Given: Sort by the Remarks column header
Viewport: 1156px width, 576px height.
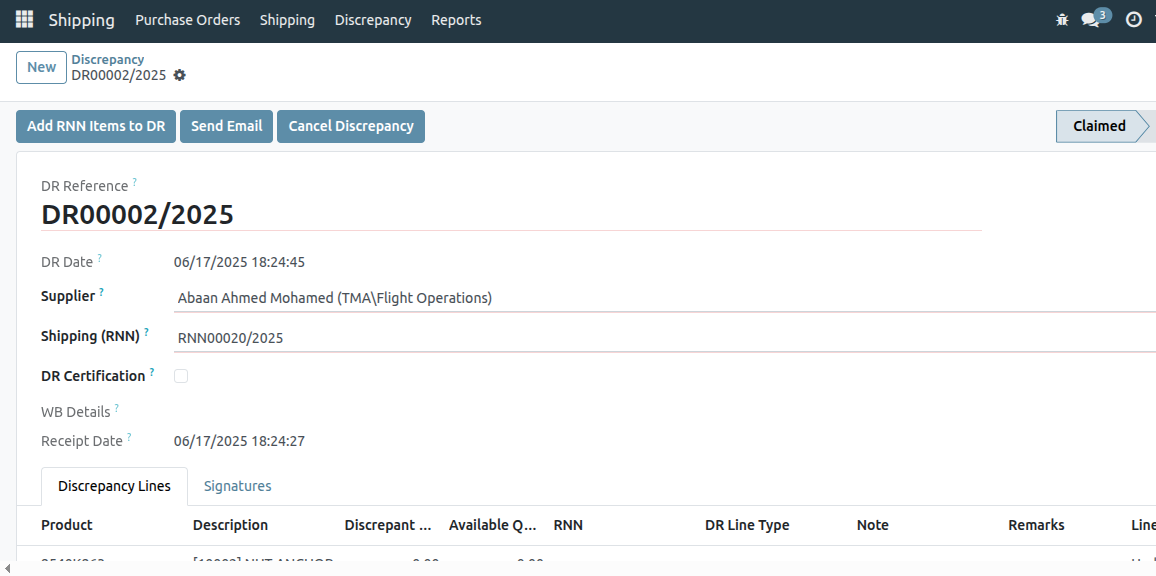Looking at the screenshot, I should (1036, 525).
